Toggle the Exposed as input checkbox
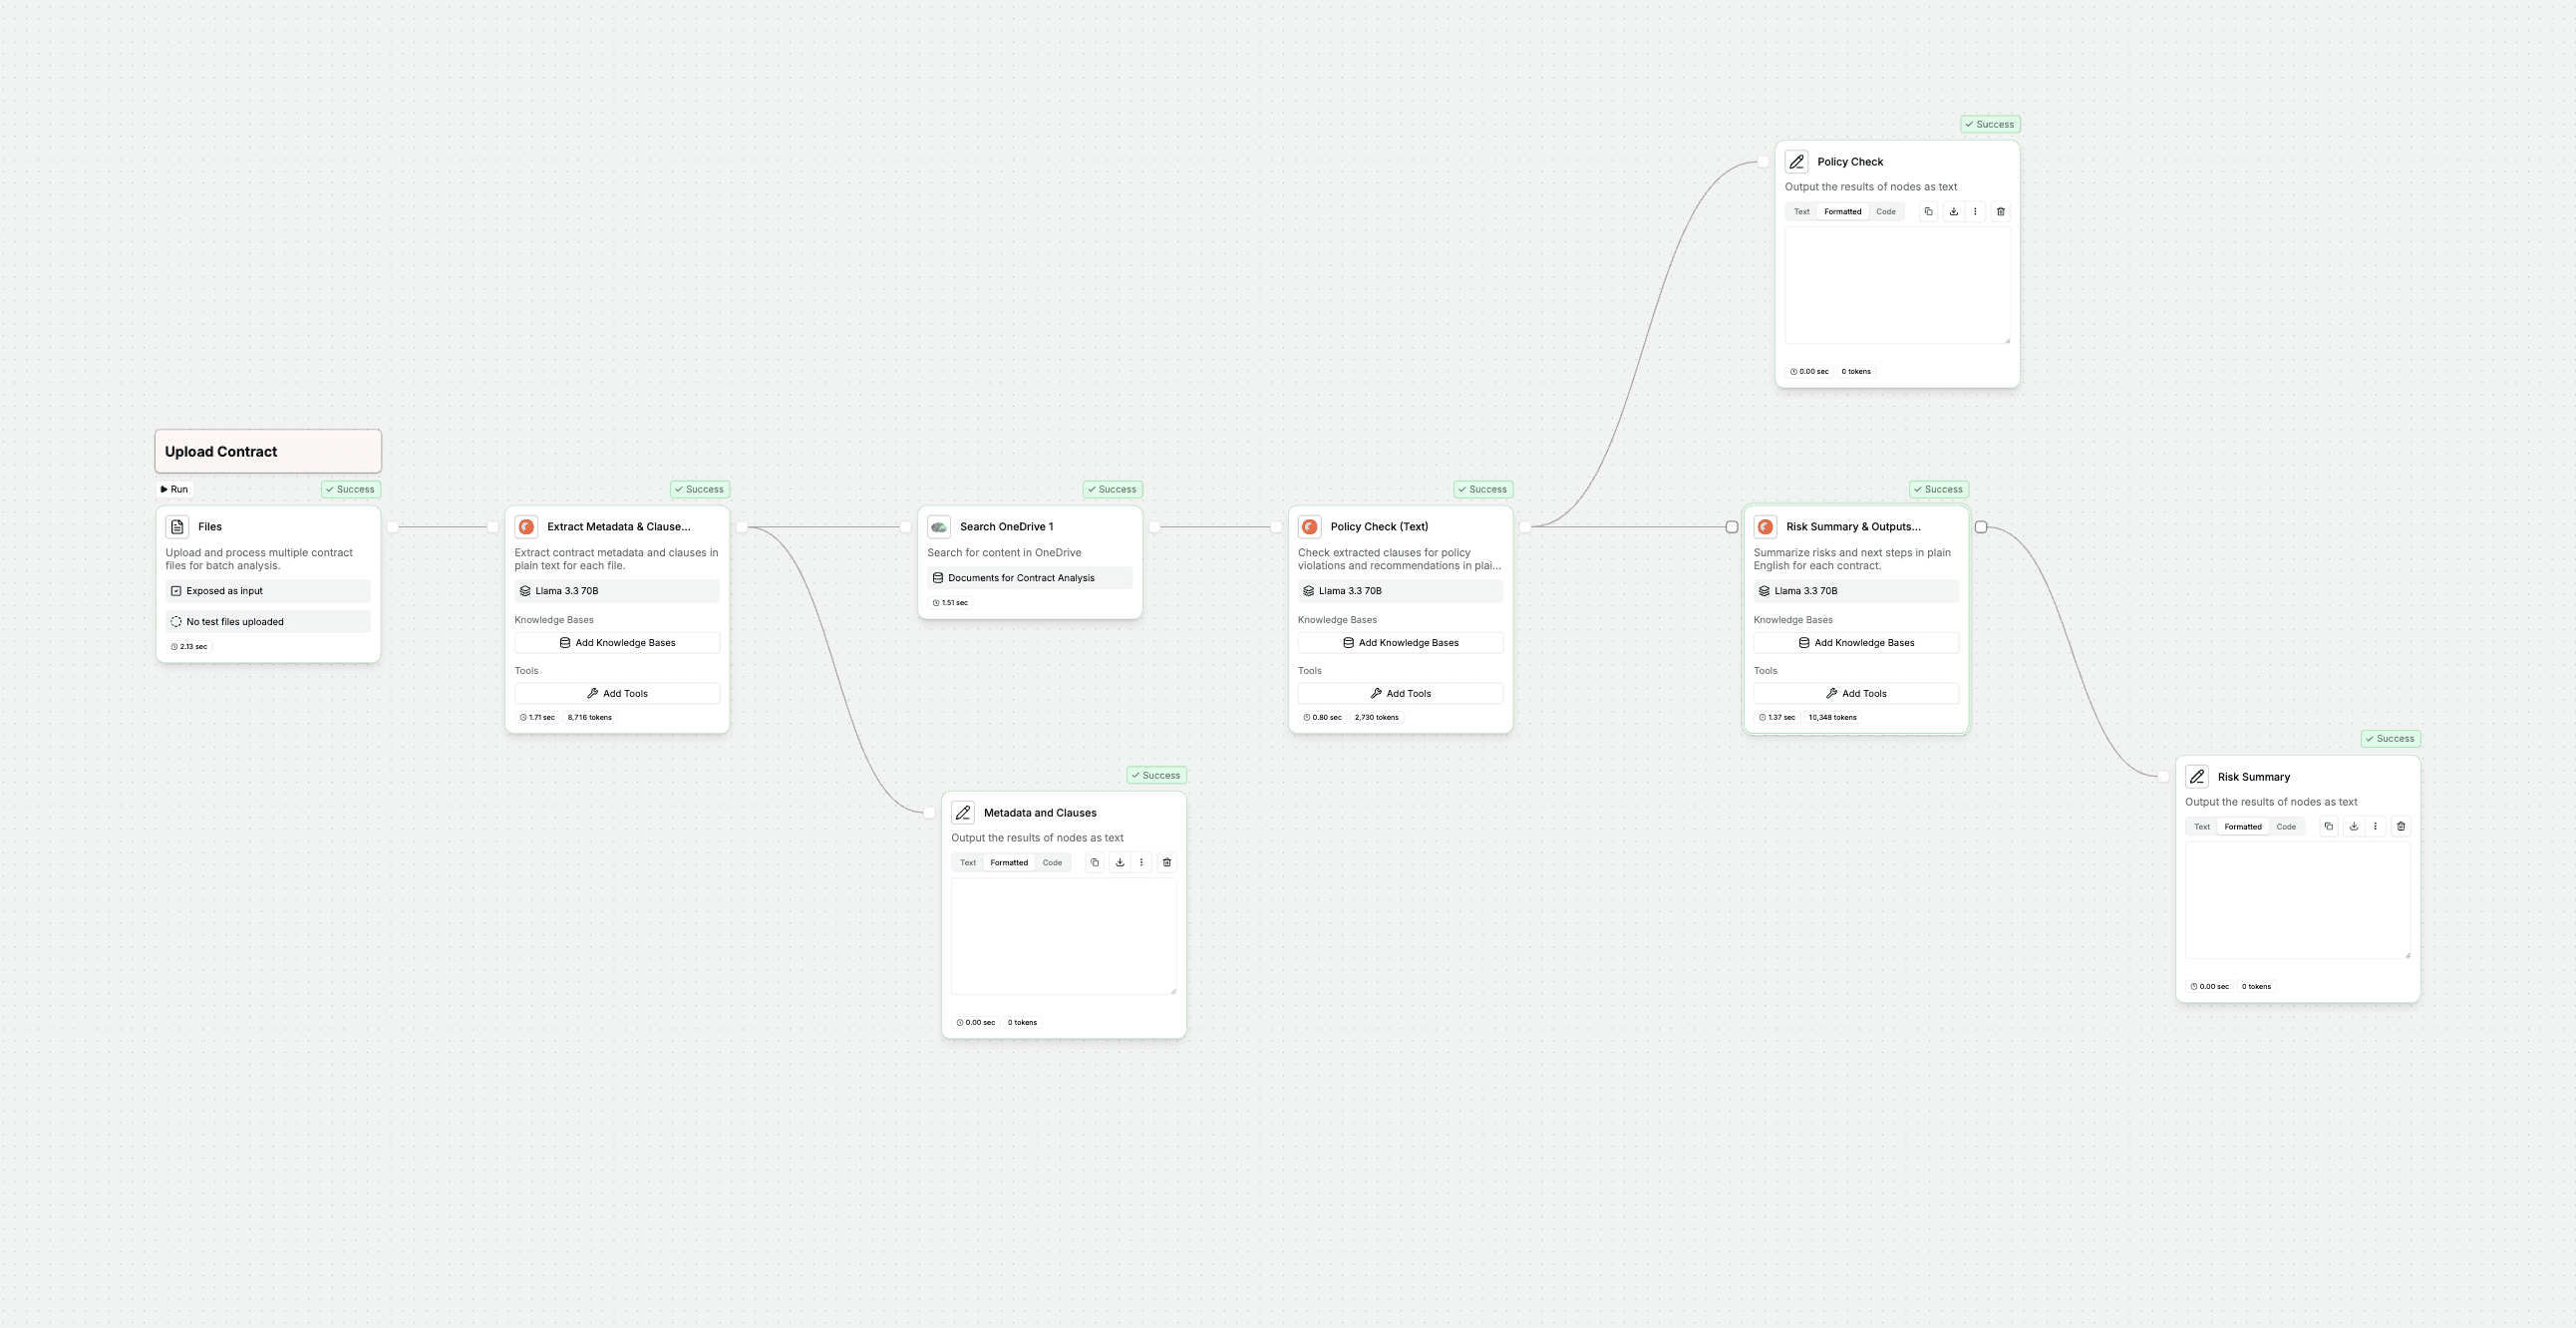The image size is (2576, 1328). (176, 591)
